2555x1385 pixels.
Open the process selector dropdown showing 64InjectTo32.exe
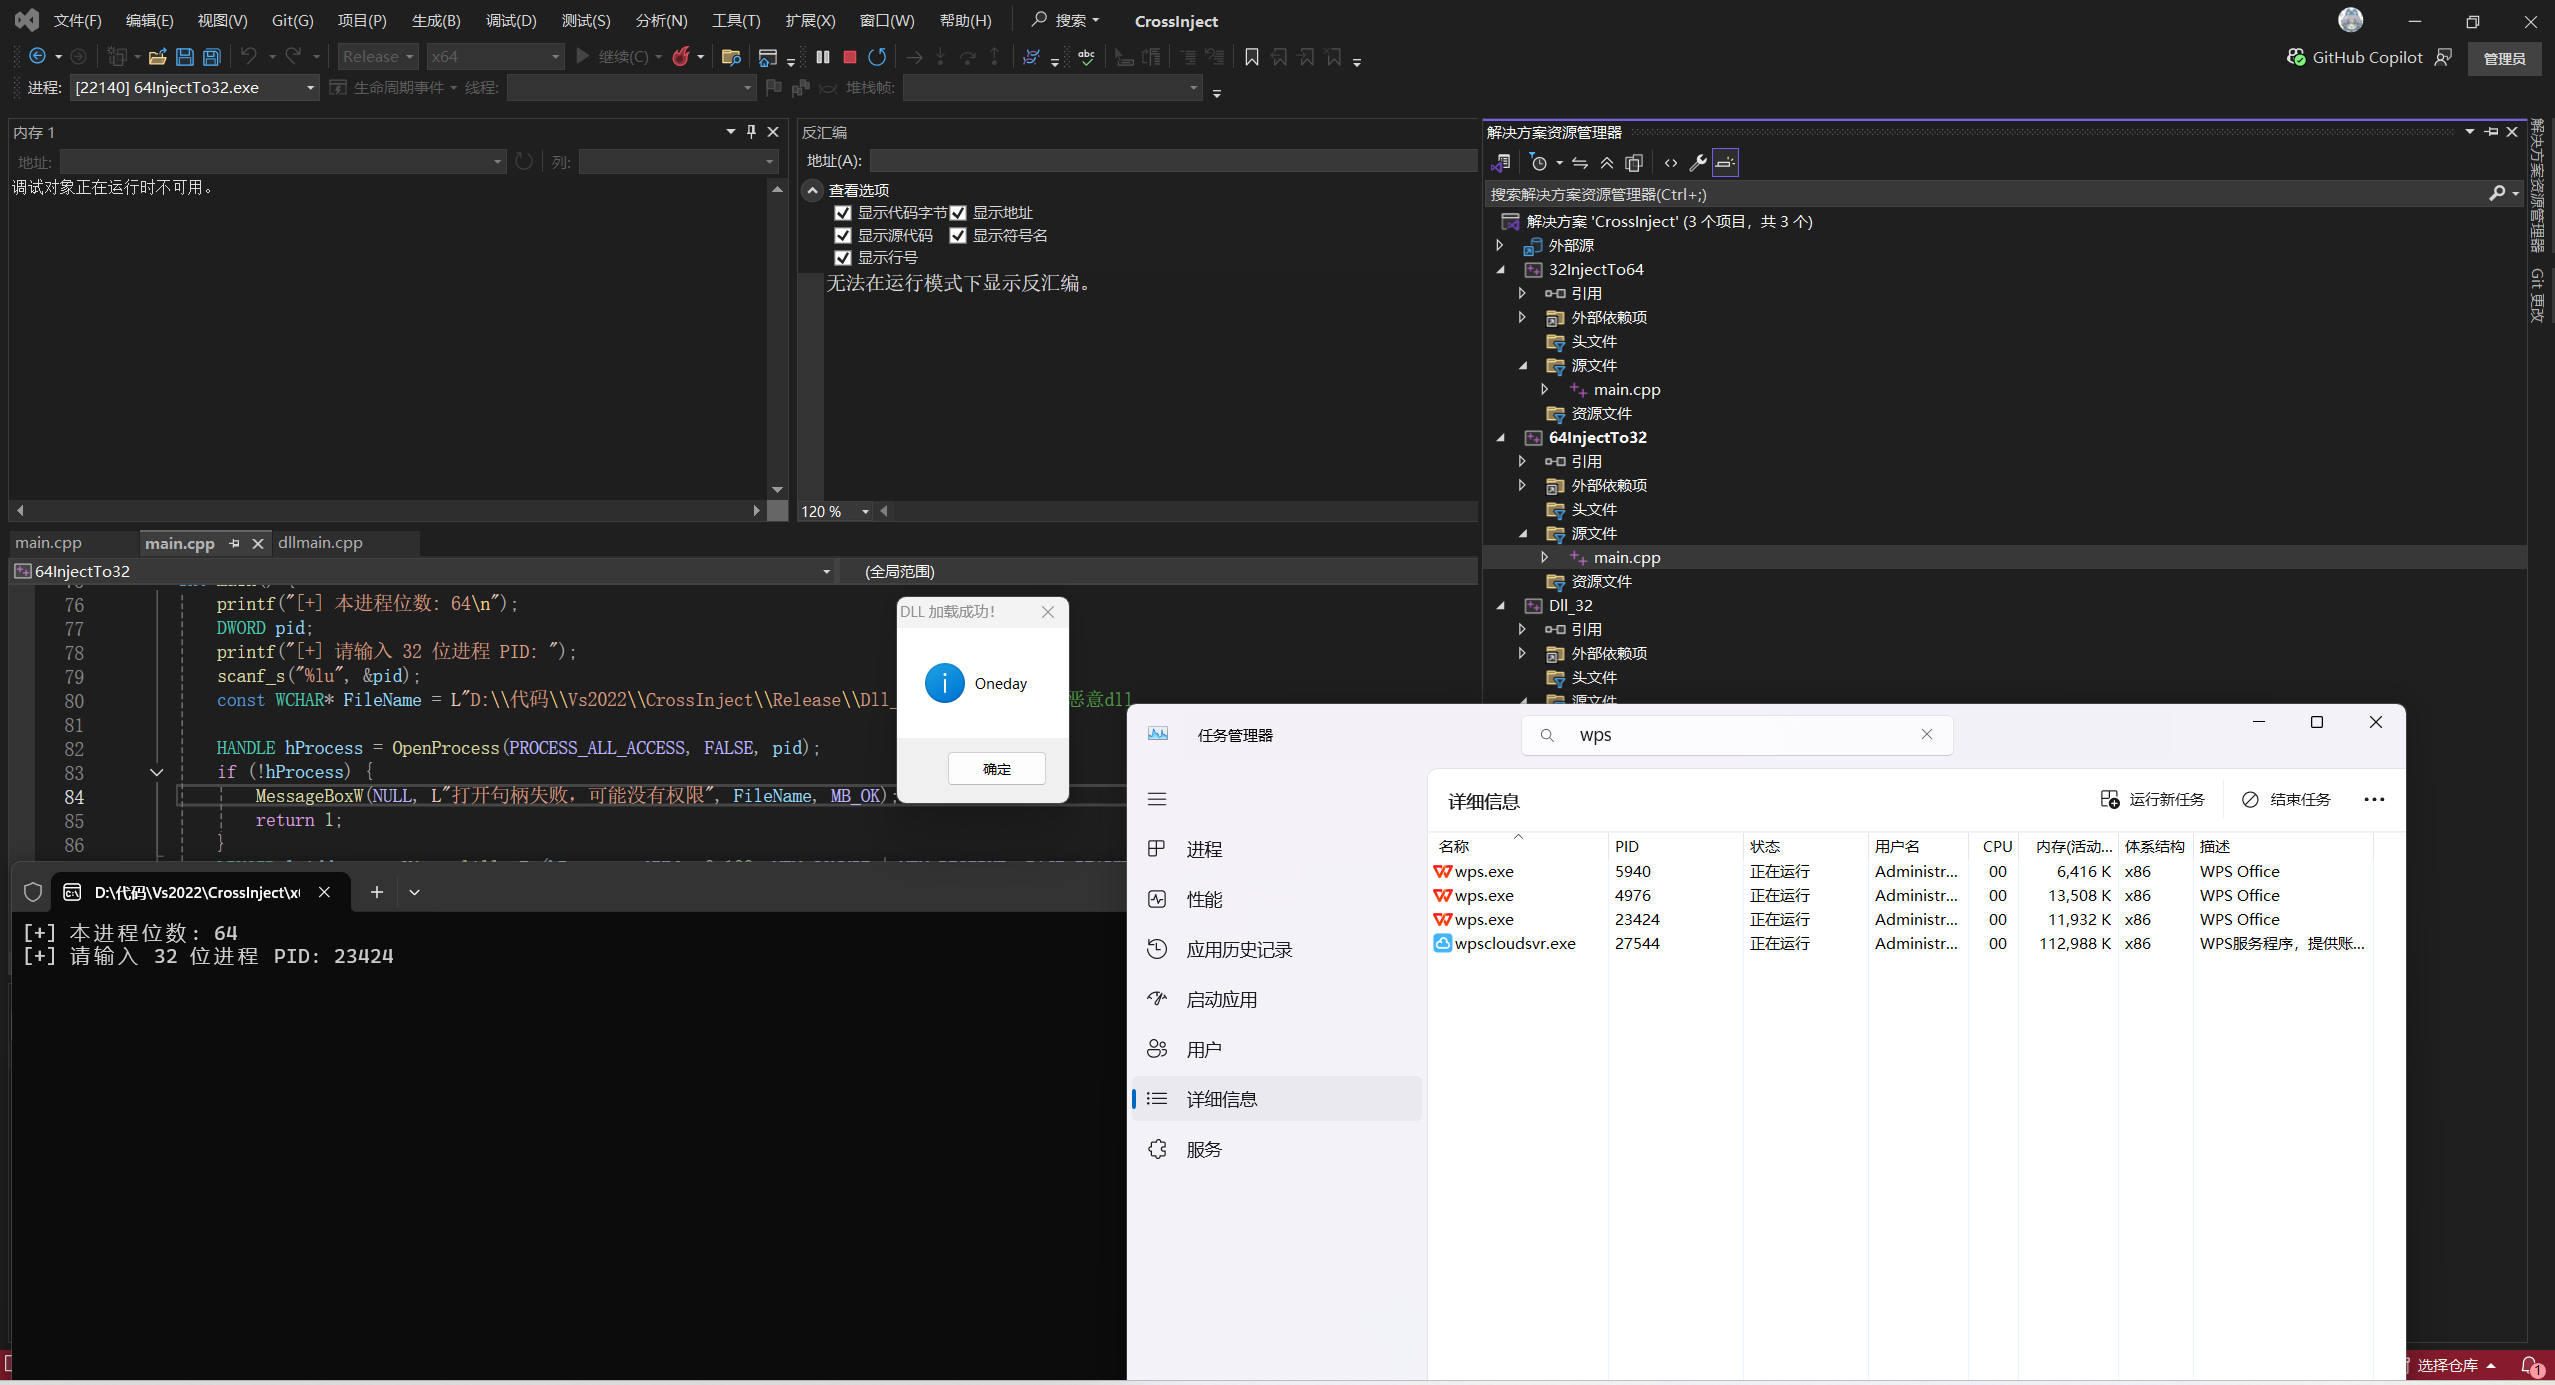coord(195,88)
